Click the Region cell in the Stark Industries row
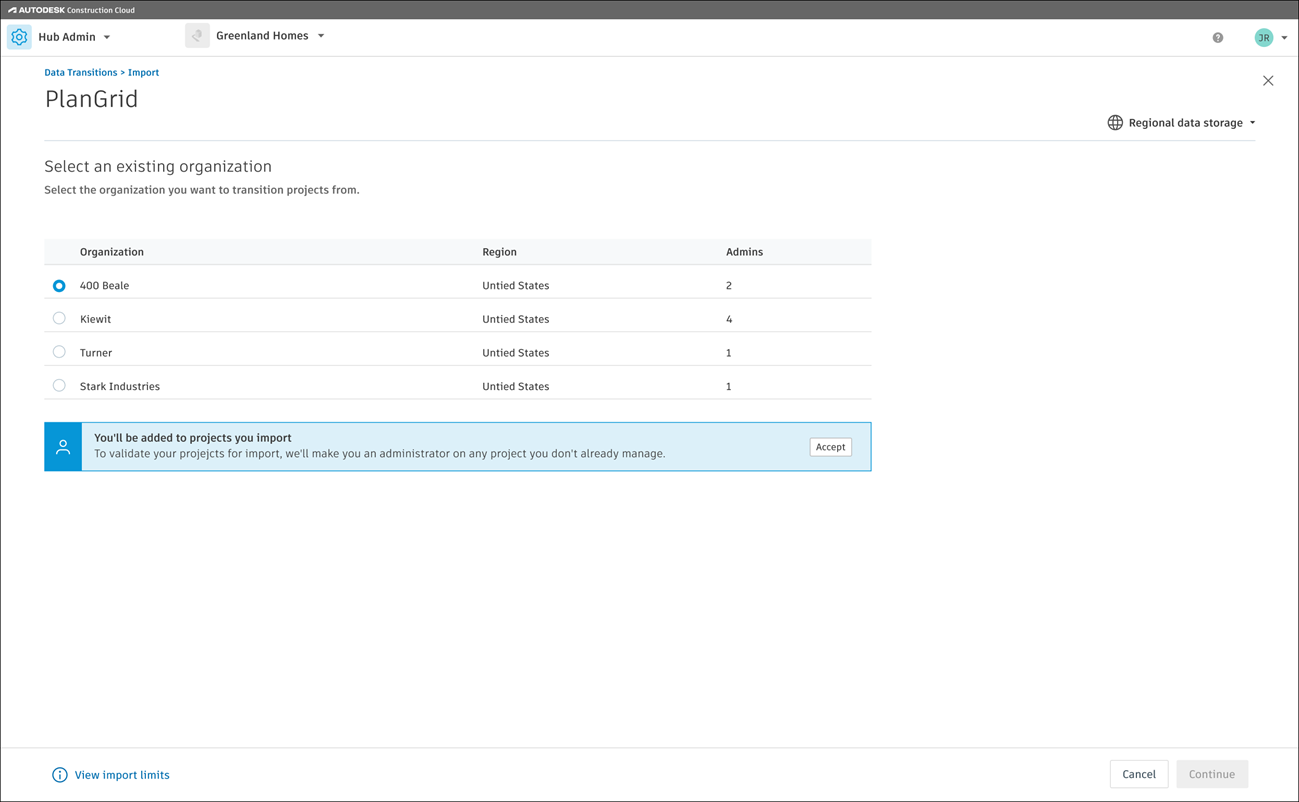1299x802 pixels. tap(515, 386)
